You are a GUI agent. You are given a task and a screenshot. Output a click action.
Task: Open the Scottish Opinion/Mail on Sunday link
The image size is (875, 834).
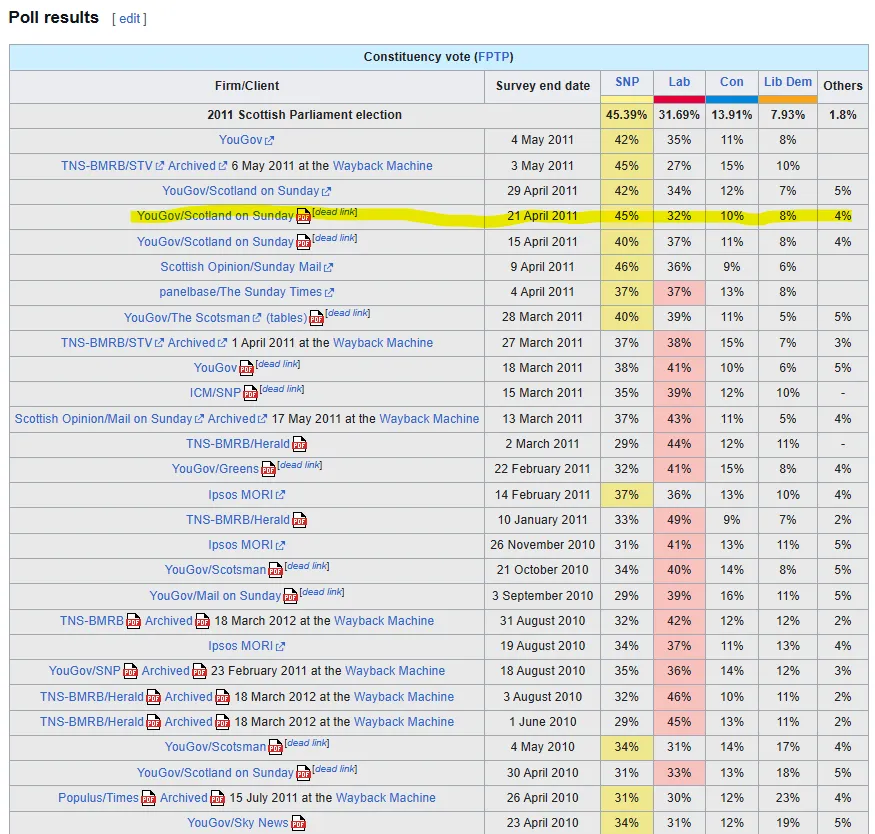(x=103, y=418)
